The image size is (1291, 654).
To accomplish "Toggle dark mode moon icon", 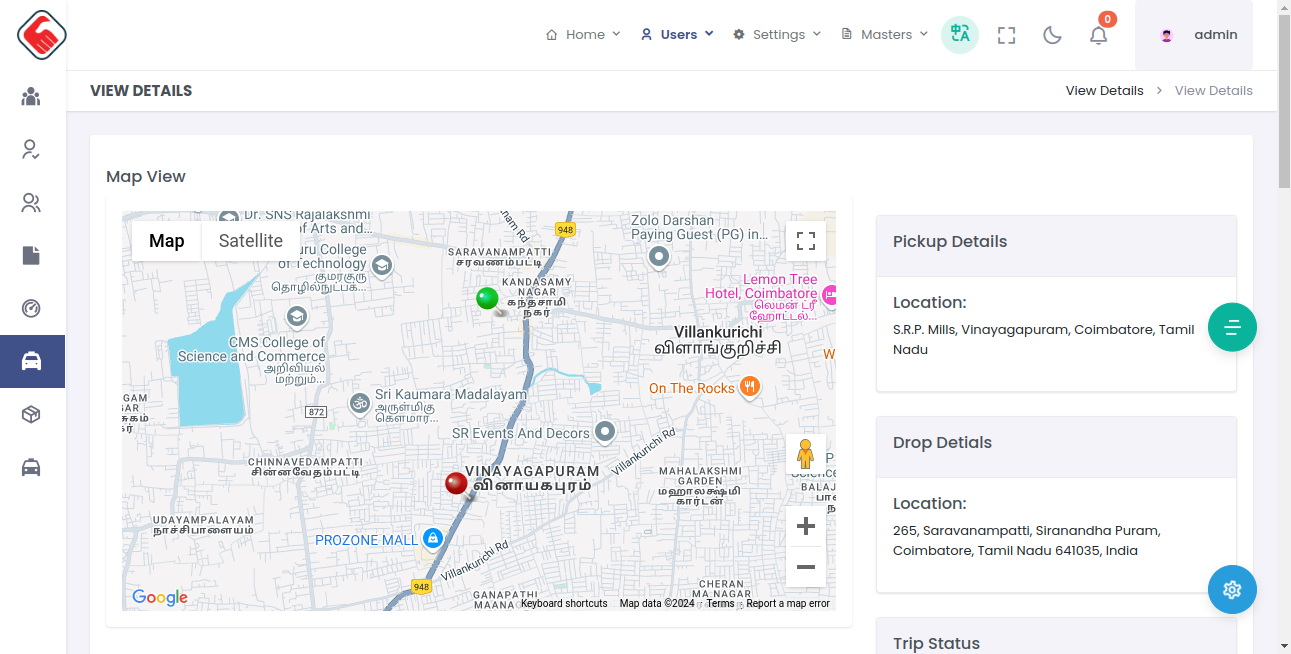I will click(x=1052, y=35).
